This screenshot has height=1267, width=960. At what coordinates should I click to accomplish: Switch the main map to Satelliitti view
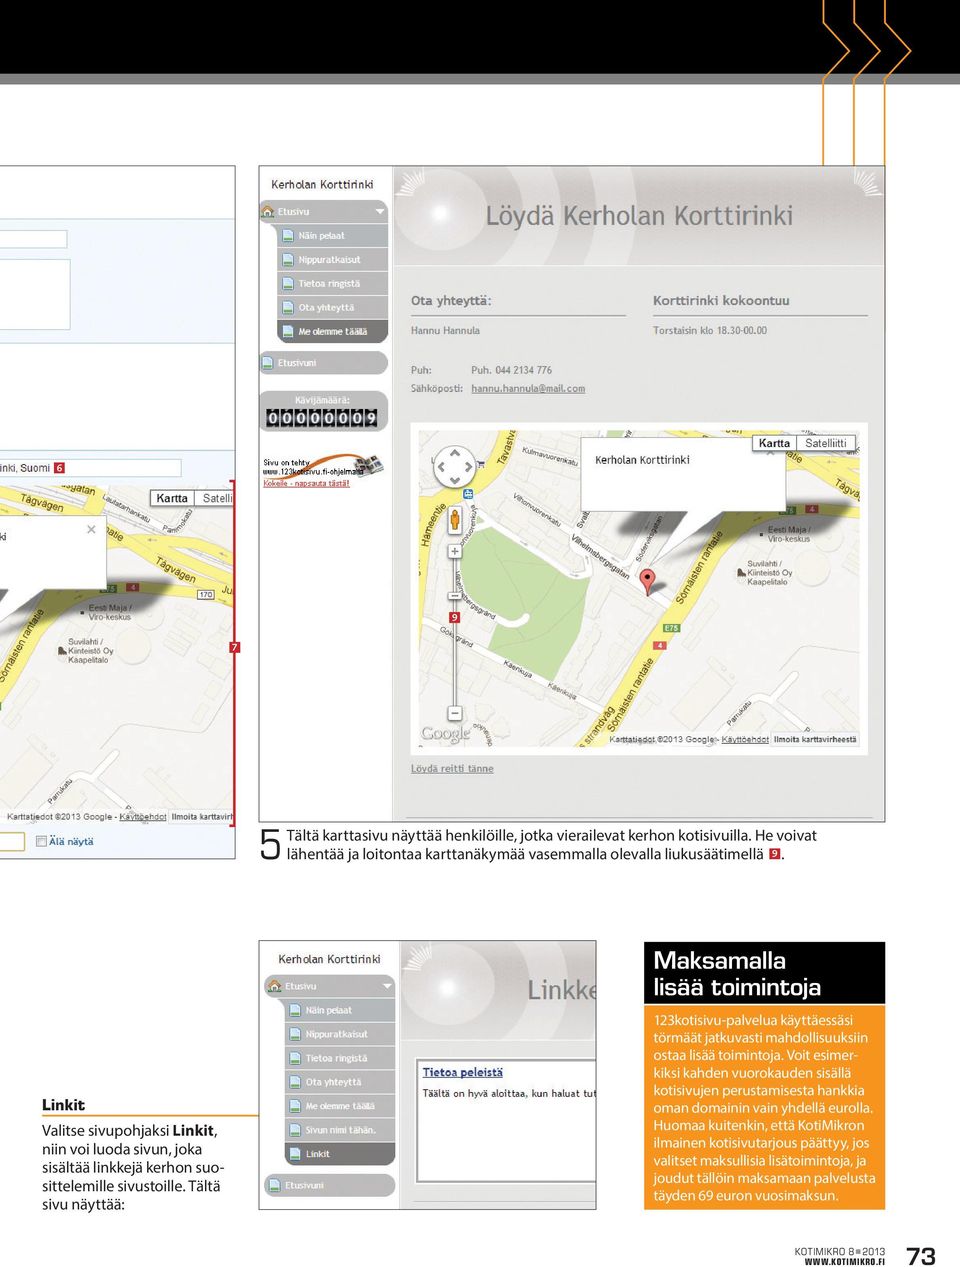[826, 443]
